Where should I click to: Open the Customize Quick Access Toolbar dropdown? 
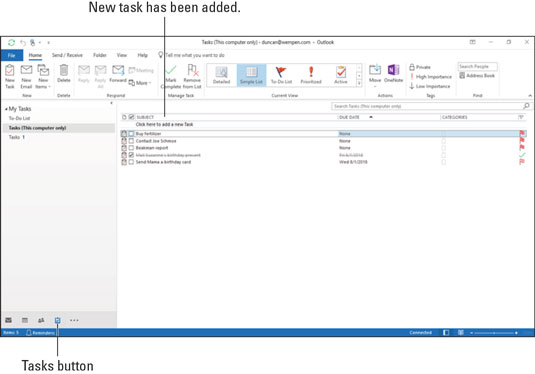(x=48, y=43)
